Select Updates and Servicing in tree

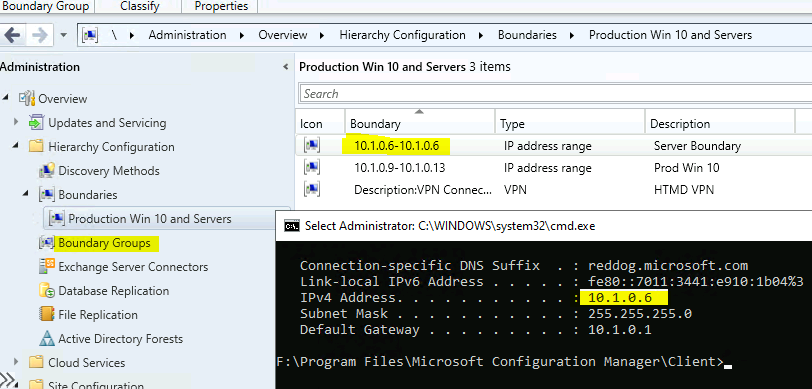point(107,123)
